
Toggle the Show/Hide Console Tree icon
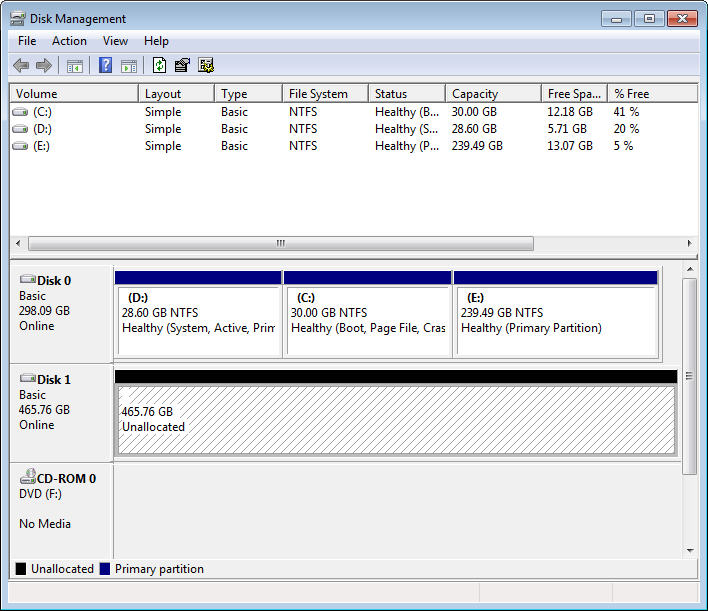(75, 66)
